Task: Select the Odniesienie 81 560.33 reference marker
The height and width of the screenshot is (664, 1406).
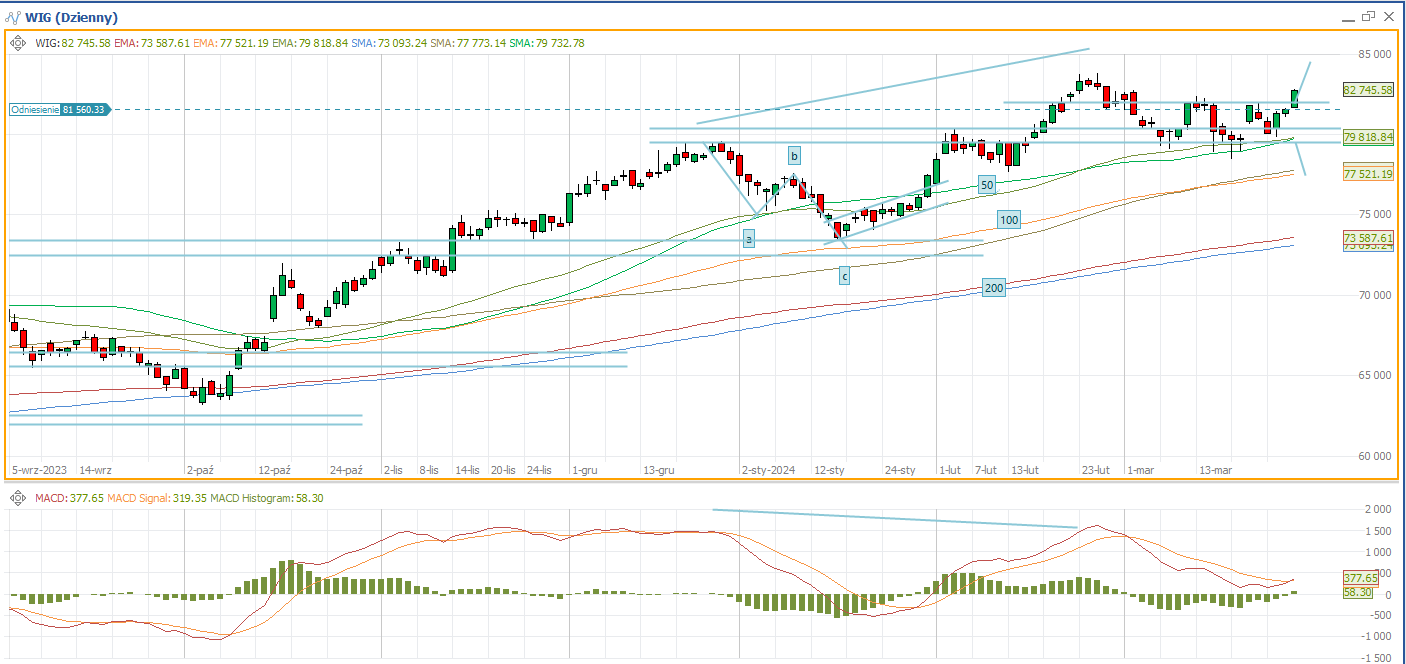Action: point(58,109)
